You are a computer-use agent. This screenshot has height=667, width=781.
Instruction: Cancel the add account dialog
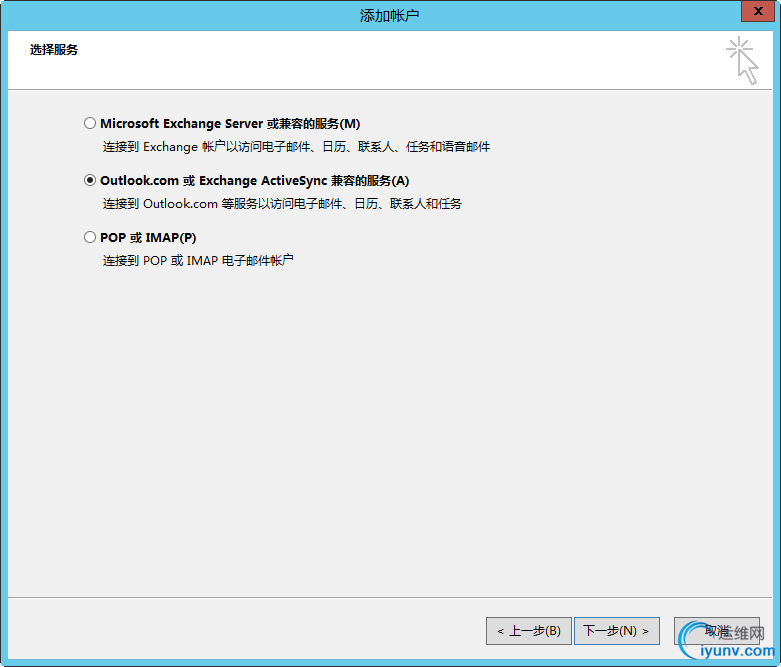[x=717, y=631]
